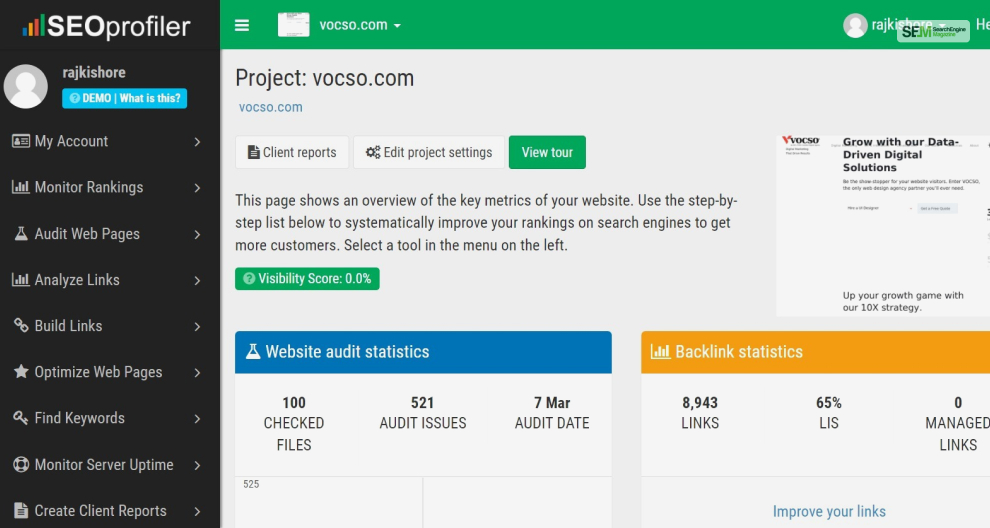Image resolution: width=990 pixels, height=528 pixels.
Task: Click the Optimize Web Pages star icon
Action: pos(21,371)
